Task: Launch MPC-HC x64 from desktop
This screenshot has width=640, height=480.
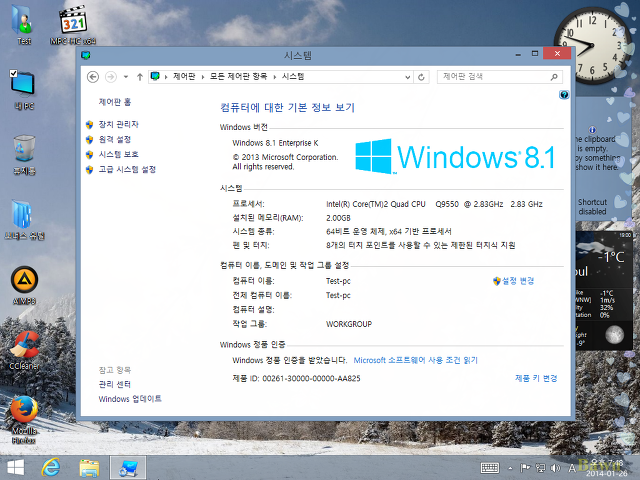Action: coord(73,24)
